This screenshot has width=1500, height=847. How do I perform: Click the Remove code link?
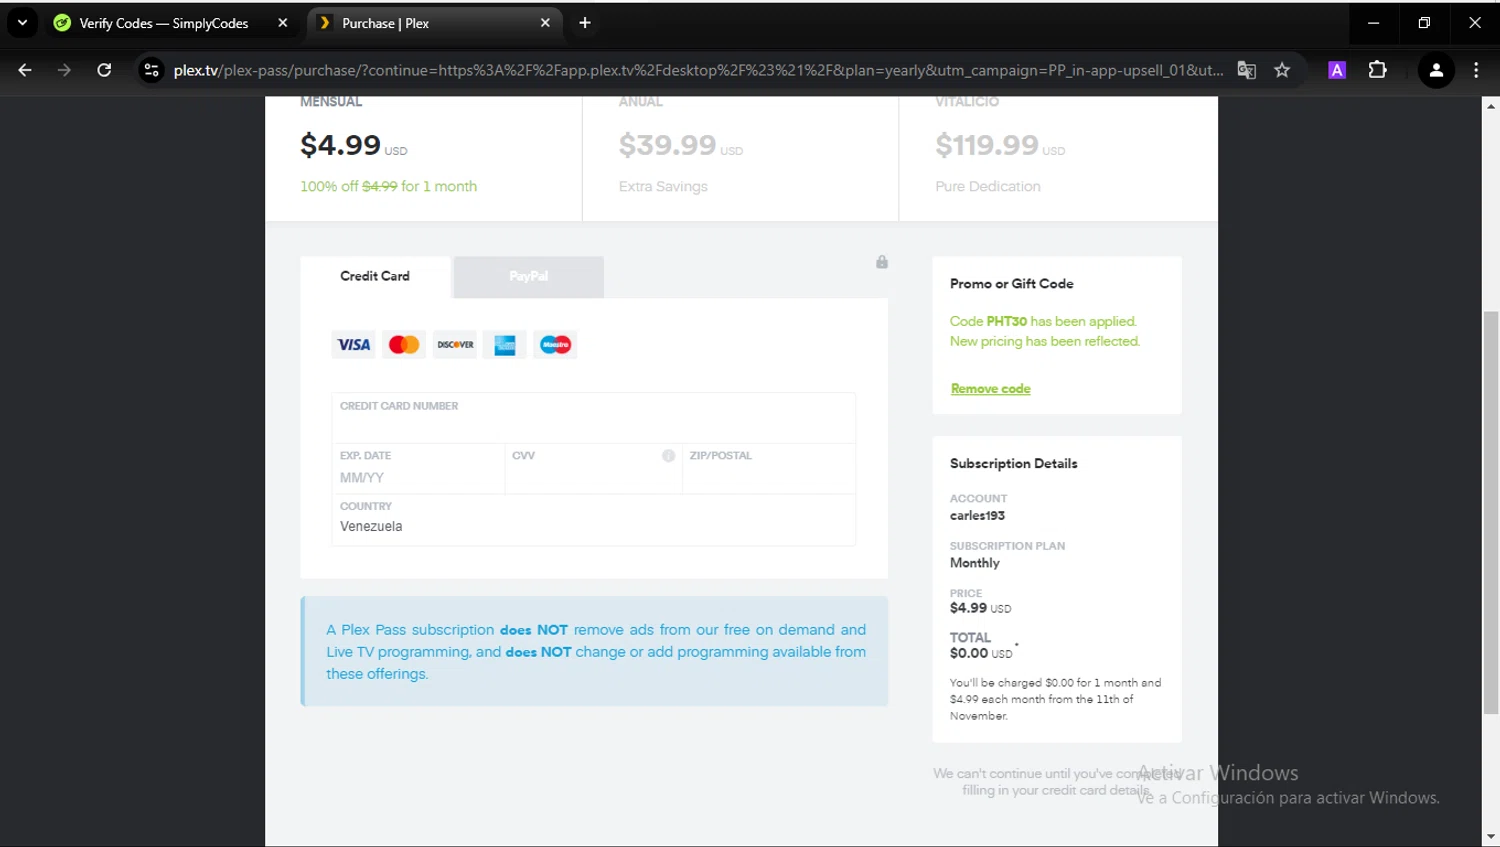pyautogui.click(x=990, y=389)
